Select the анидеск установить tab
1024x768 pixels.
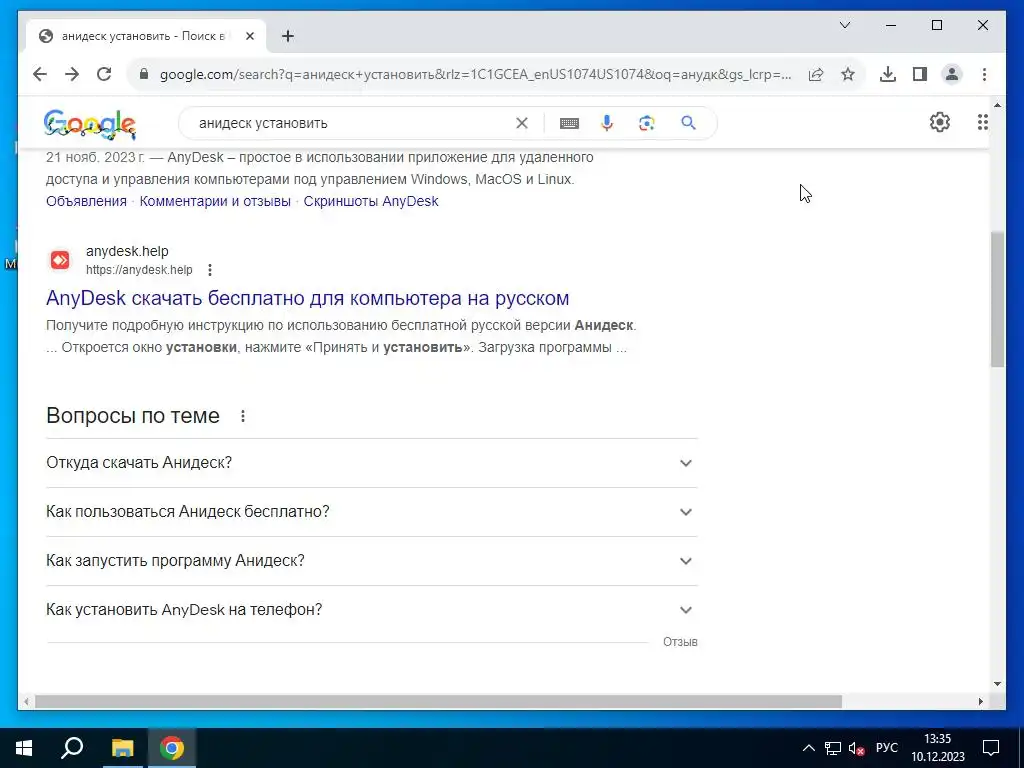[145, 36]
